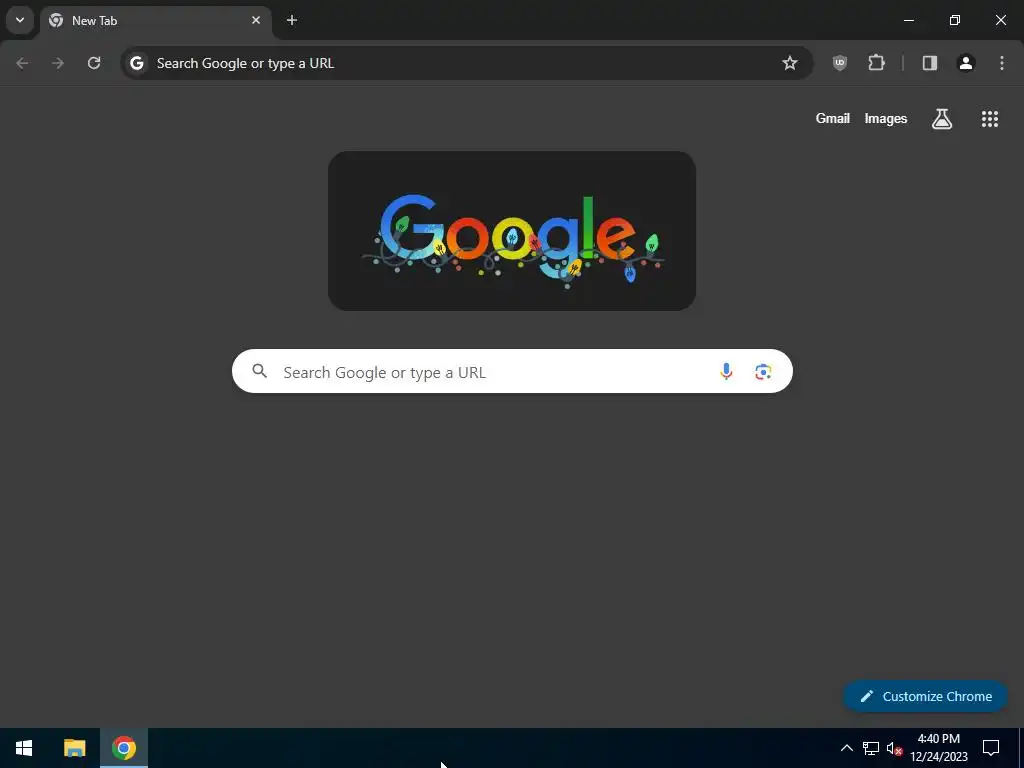Screen dimensions: 1024x768
Task: Open the network status tray icon
Action: [x=871, y=748]
